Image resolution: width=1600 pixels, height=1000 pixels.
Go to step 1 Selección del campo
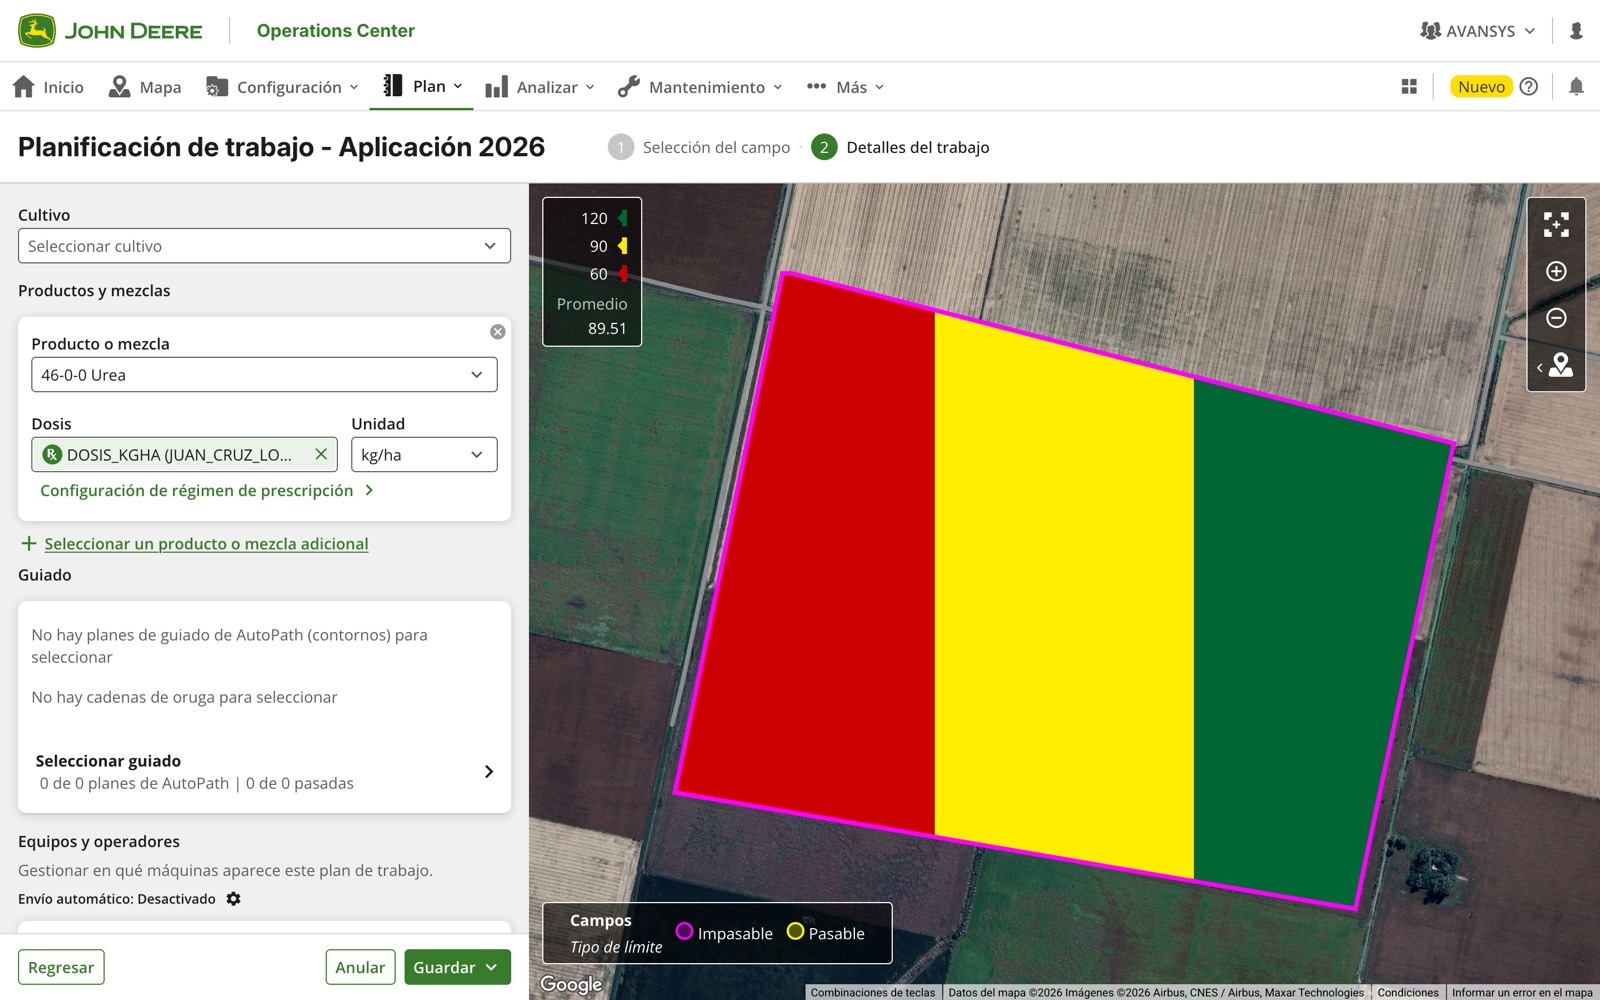click(699, 147)
